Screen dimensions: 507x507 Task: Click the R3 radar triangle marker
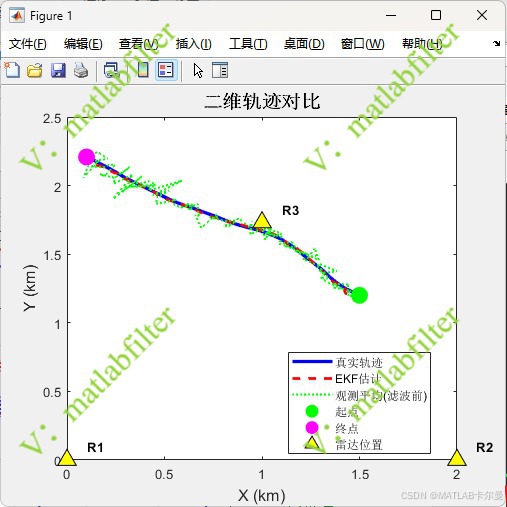tap(262, 220)
